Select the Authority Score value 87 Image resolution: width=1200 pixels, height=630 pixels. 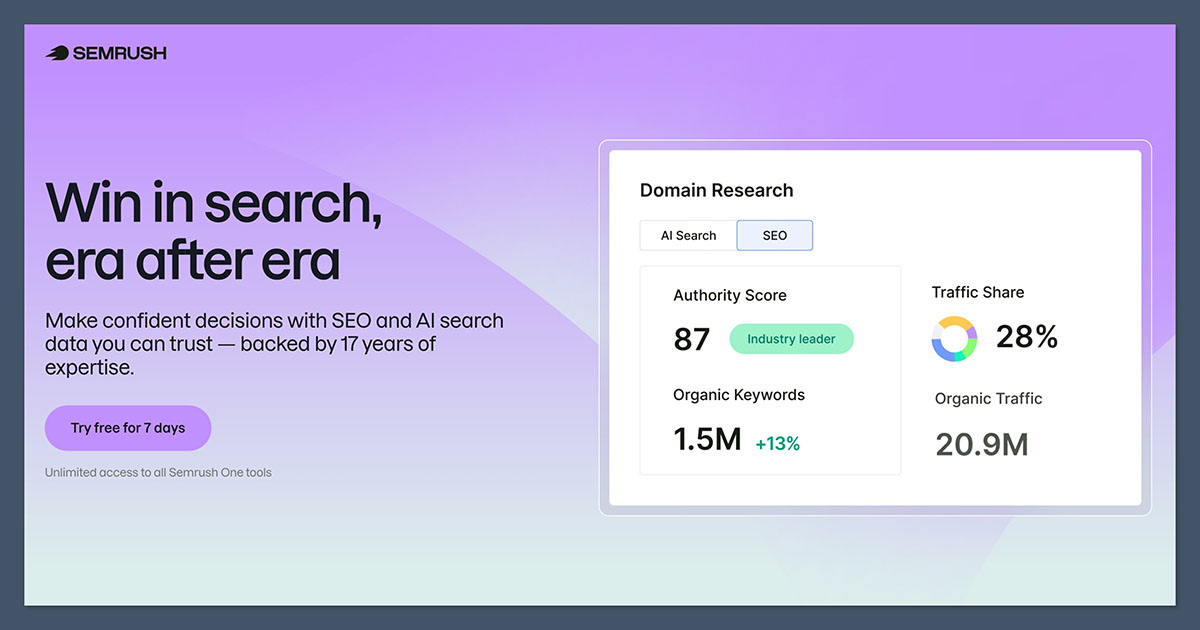[691, 340]
